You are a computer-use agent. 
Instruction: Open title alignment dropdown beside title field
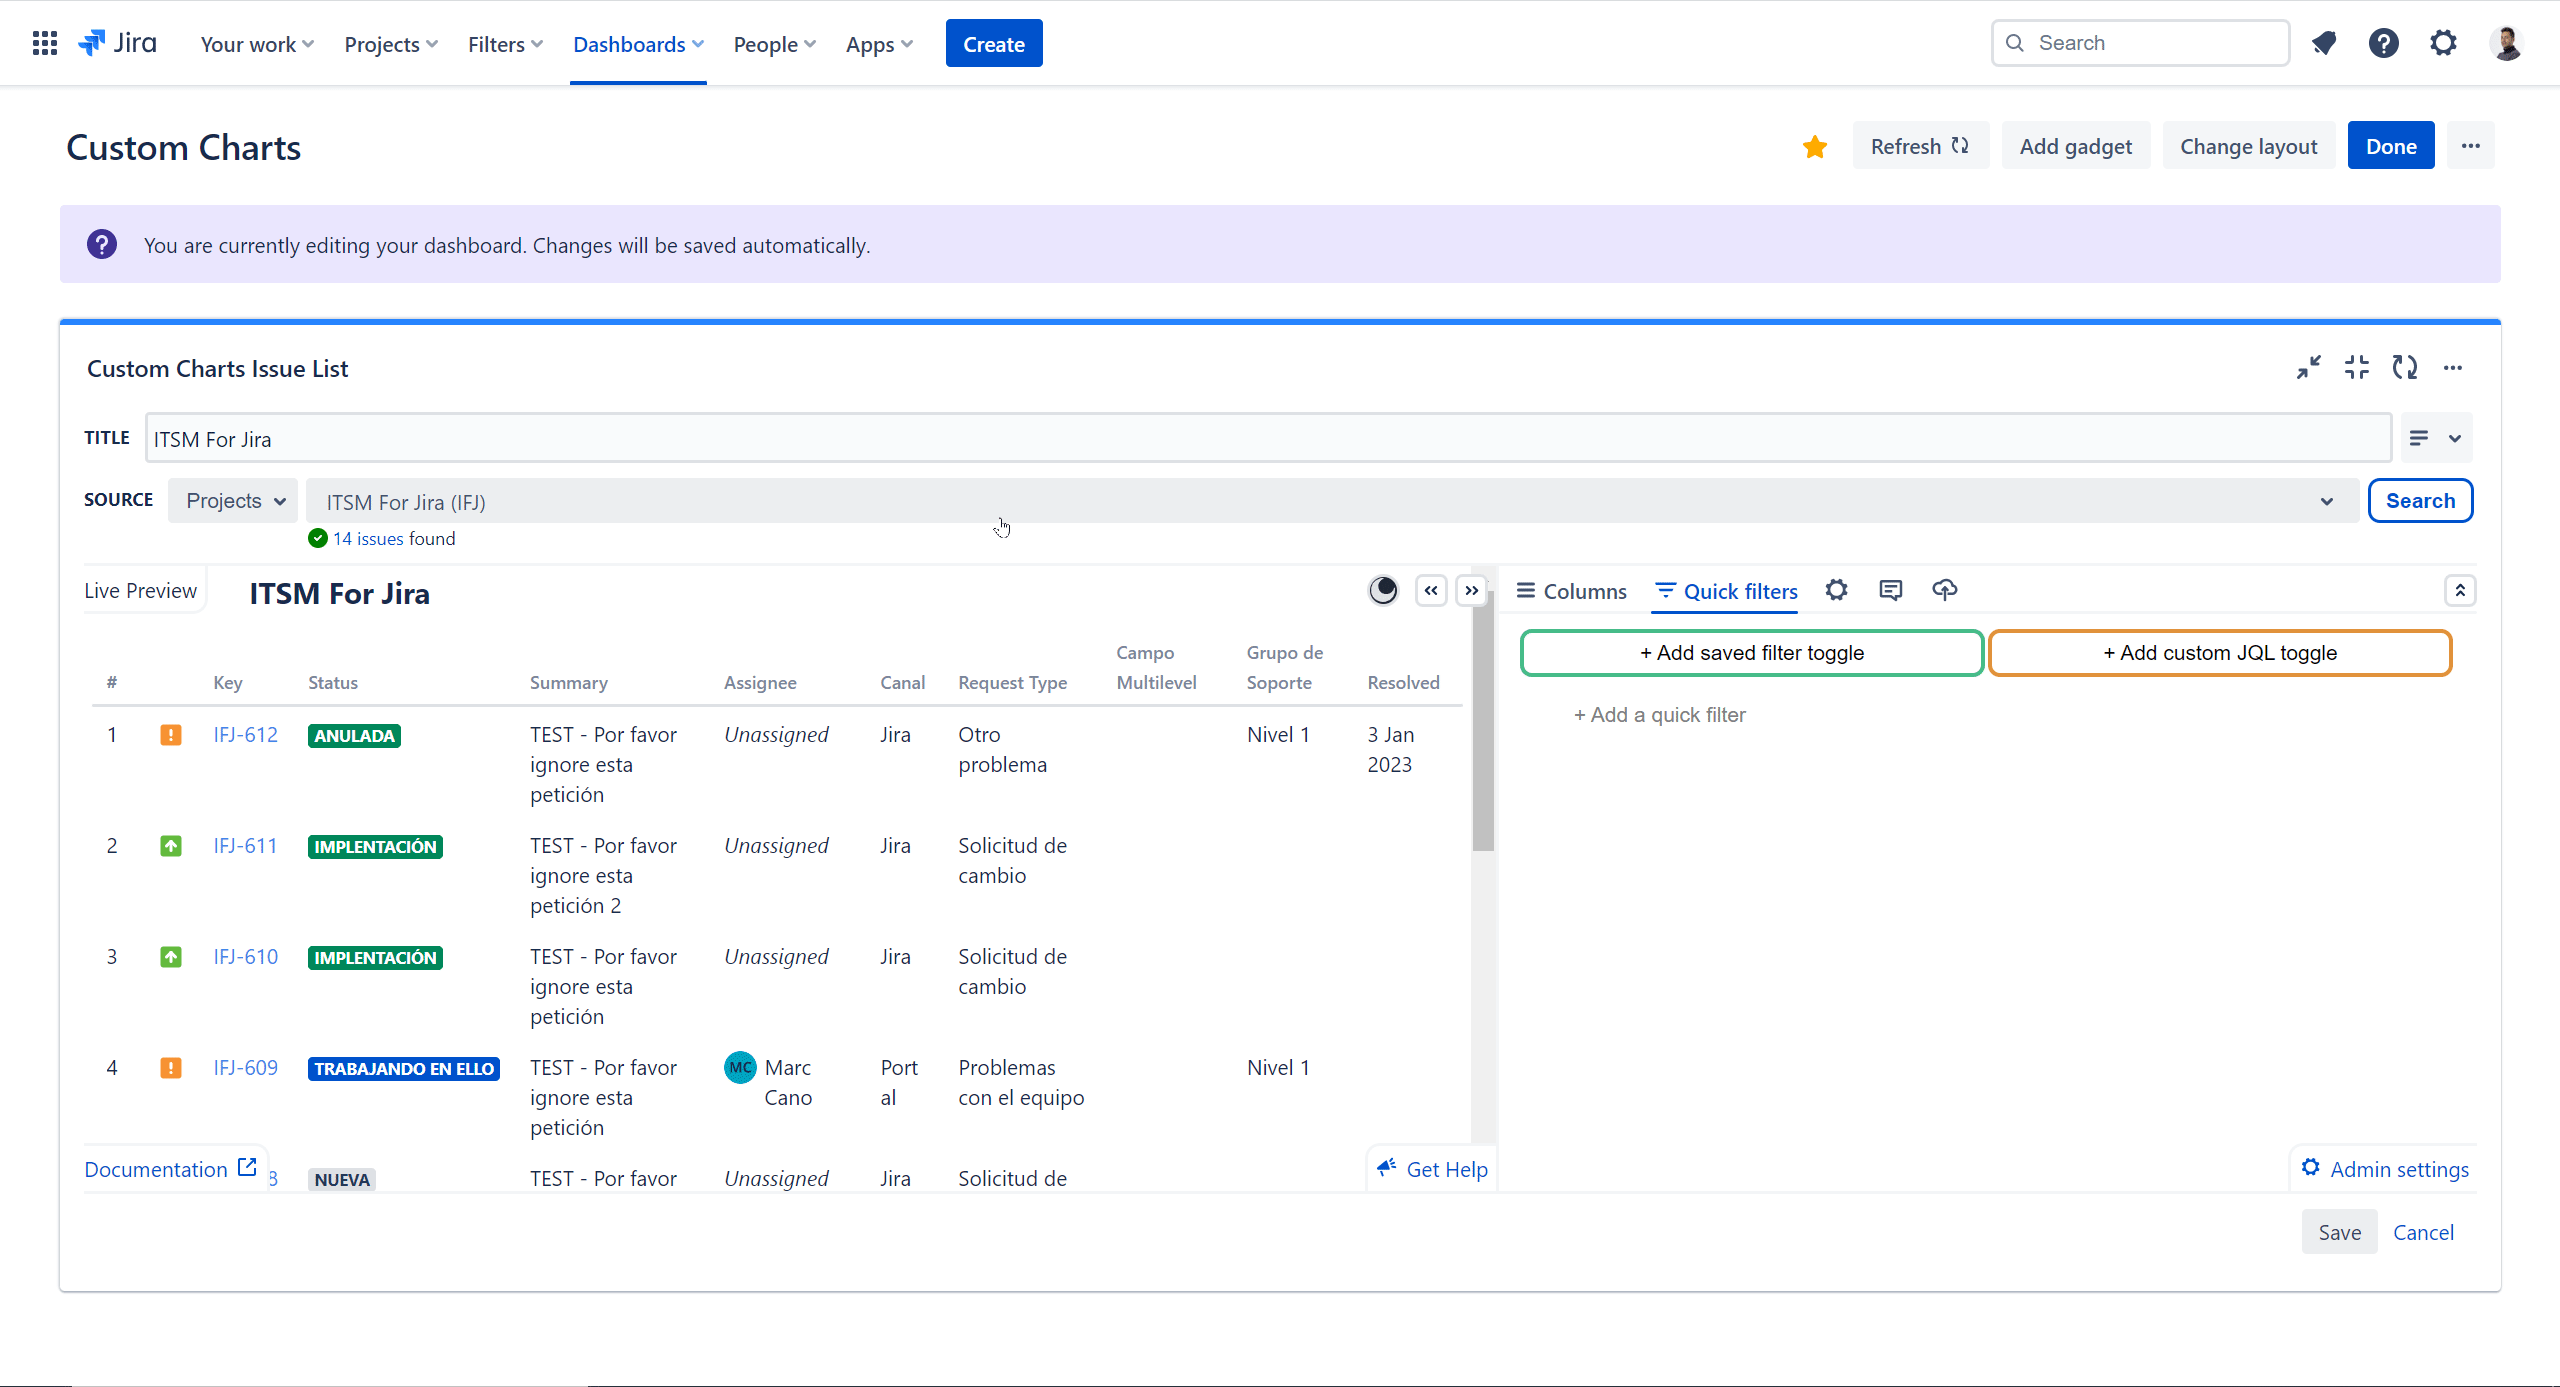pos(2435,438)
